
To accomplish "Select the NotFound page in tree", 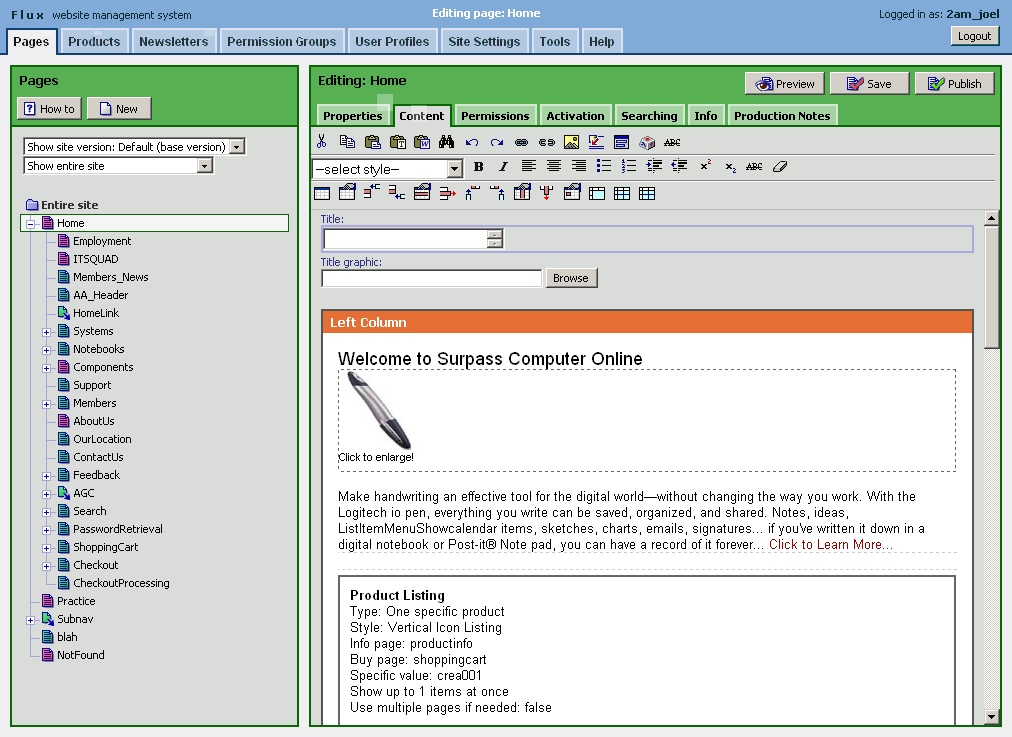I will point(81,655).
